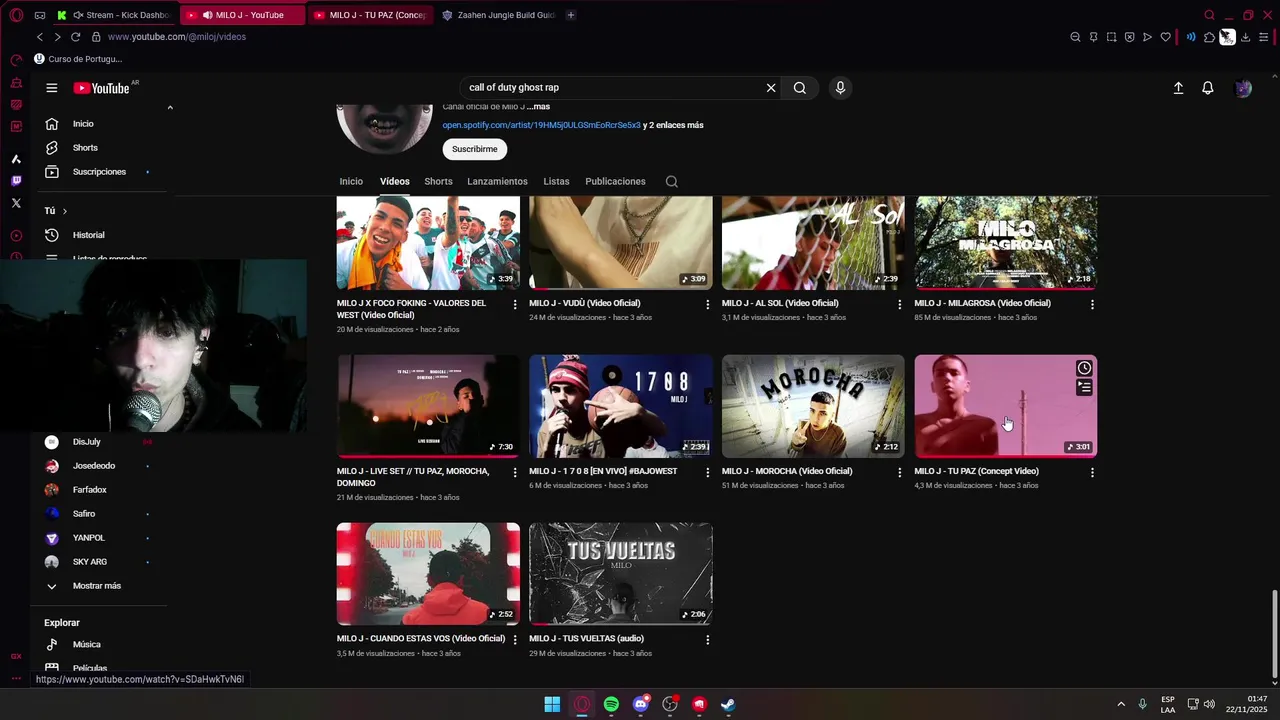Image resolution: width=1280 pixels, height=720 pixels.
Task: Open the 'y 2 enlaces más' link
Action: pos(673,125)
